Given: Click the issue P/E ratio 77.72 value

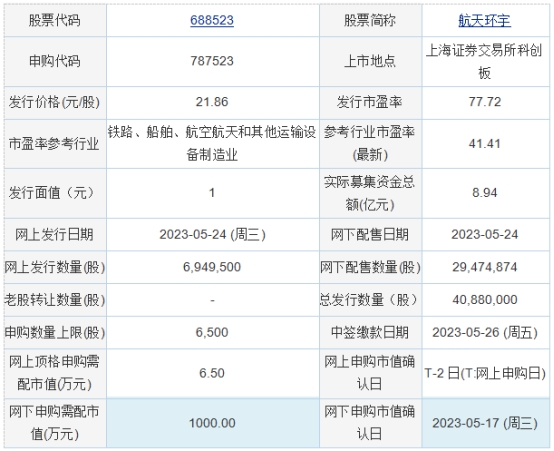Looking at the screenshot, I should tap(485, 102).
